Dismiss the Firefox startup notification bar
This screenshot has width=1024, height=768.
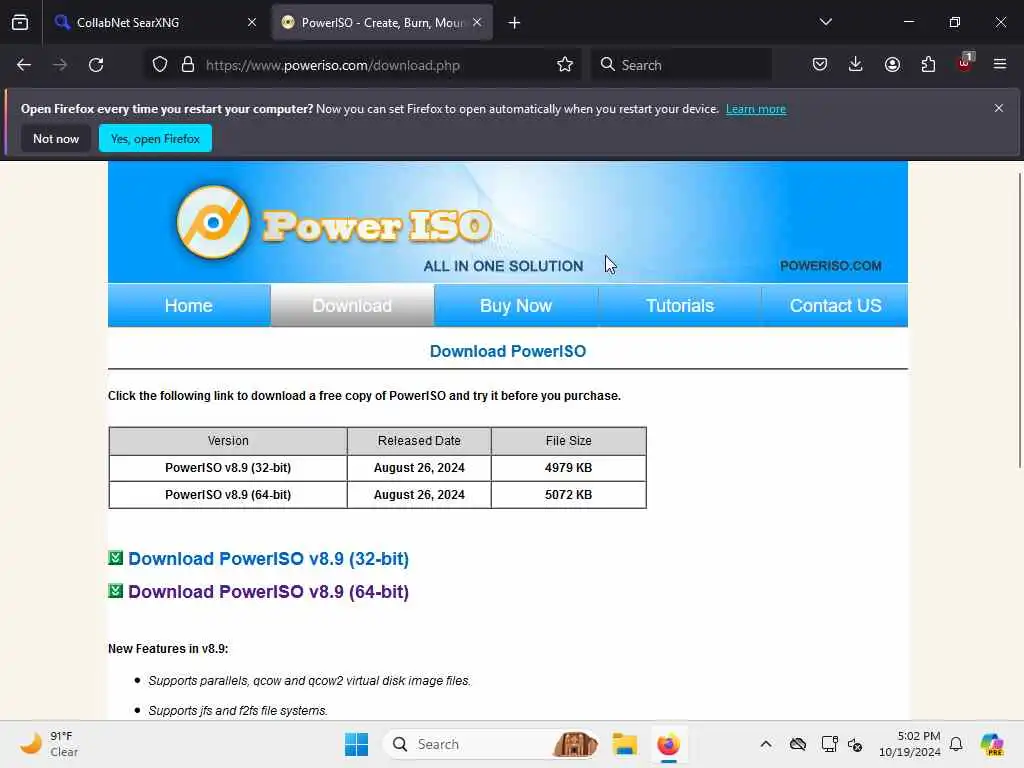(x=999, y=108)
